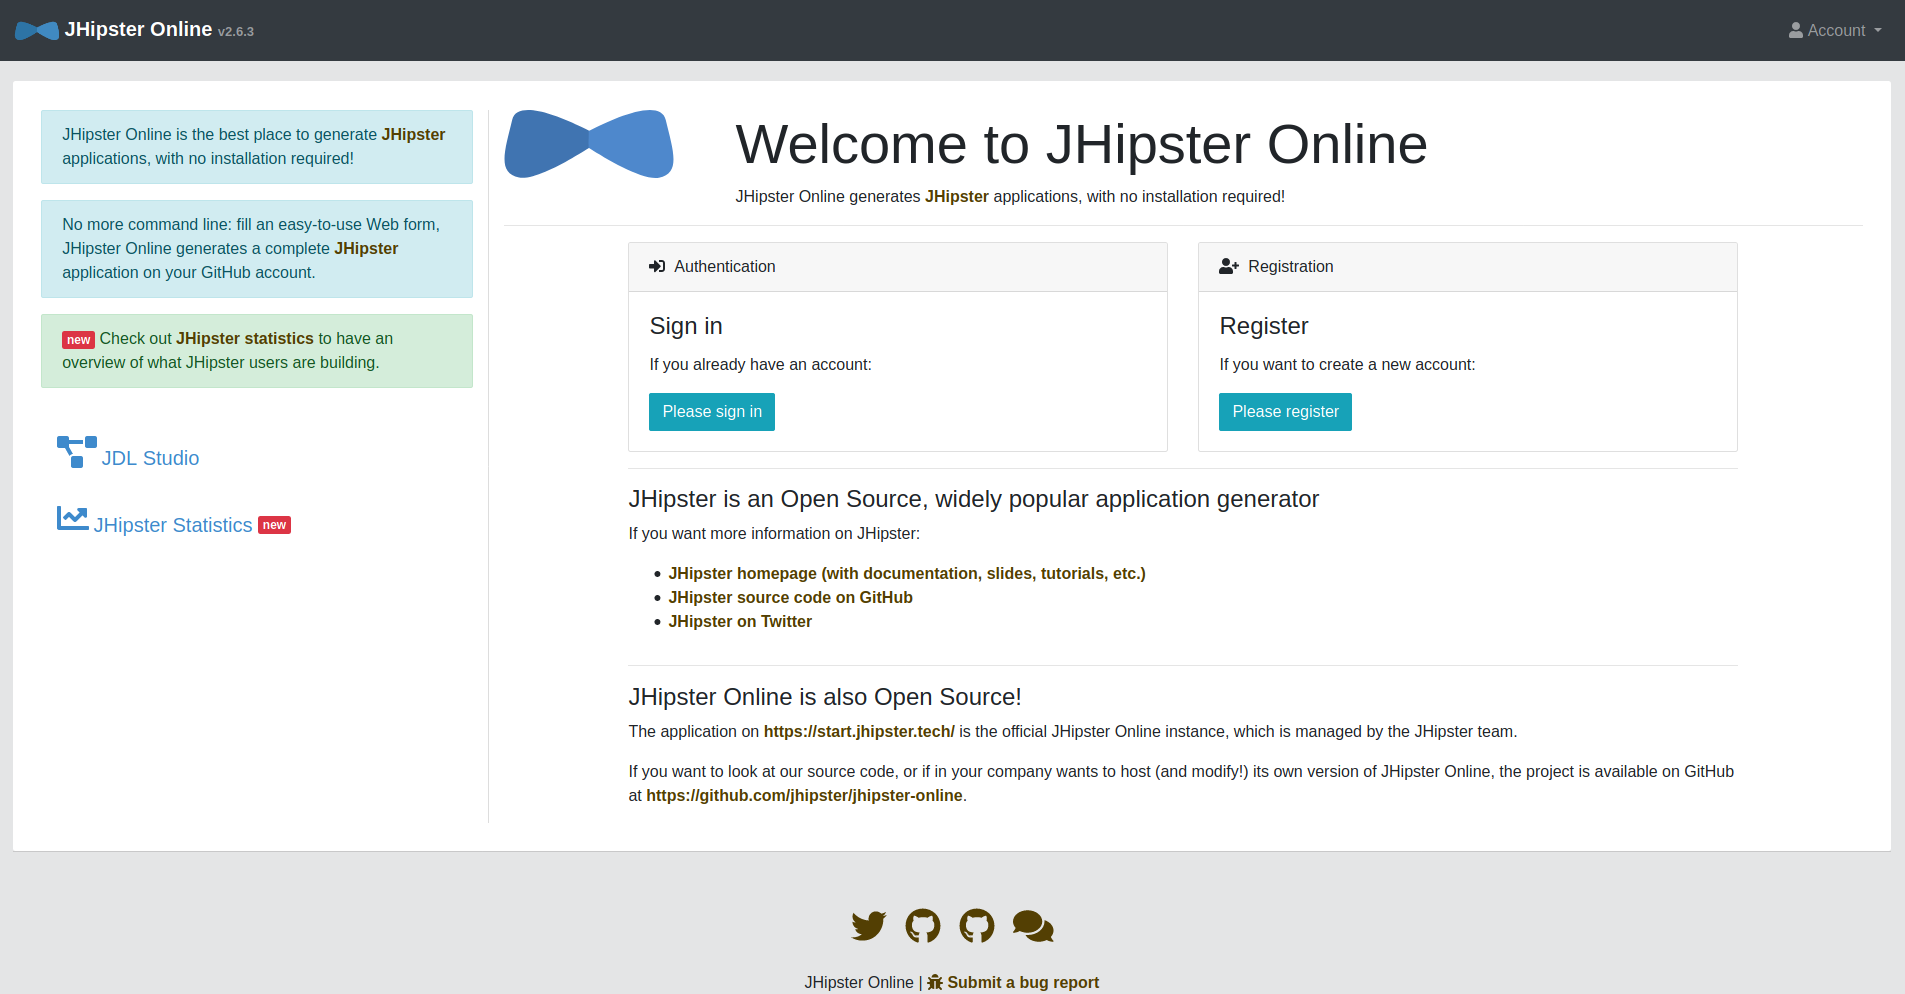Click the Please register button
Screen dimensions: 1905x994
(x=1284, y=412)
